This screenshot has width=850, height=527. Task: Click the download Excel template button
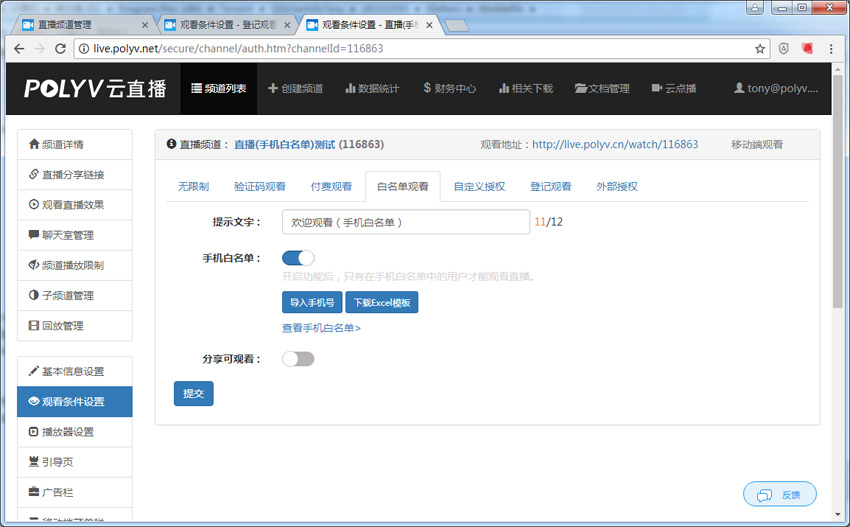(382, 302)
